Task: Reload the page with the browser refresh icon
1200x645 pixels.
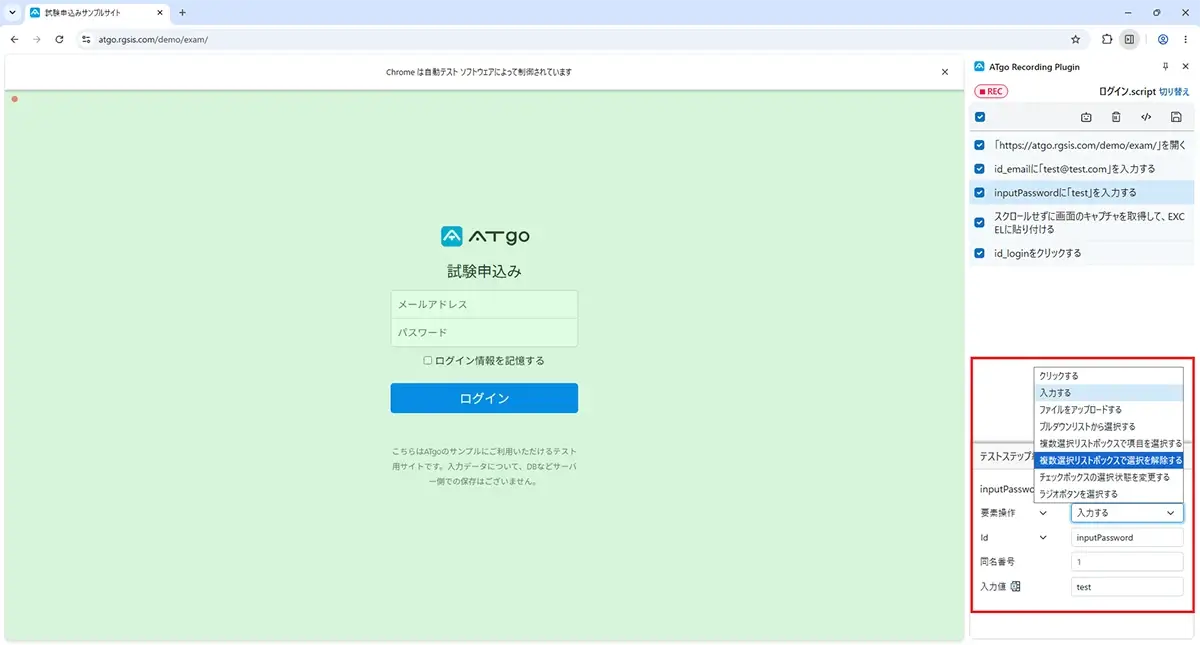Action: pyautogui.click(x=60, y=40)
